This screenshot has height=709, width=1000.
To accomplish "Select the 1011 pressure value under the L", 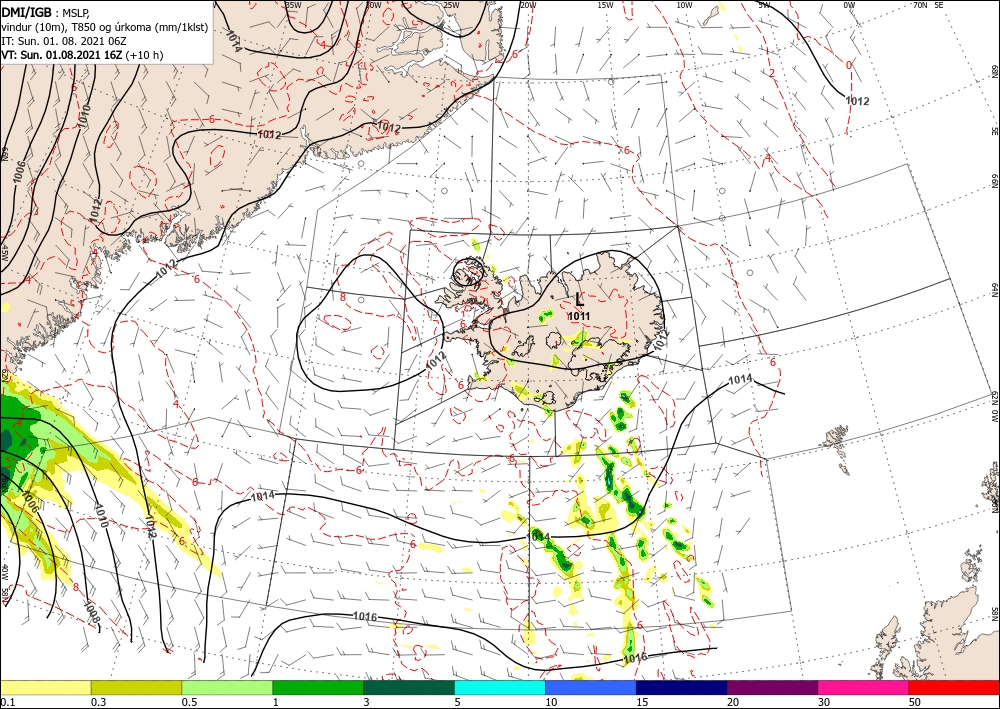I will coord(579,316).
